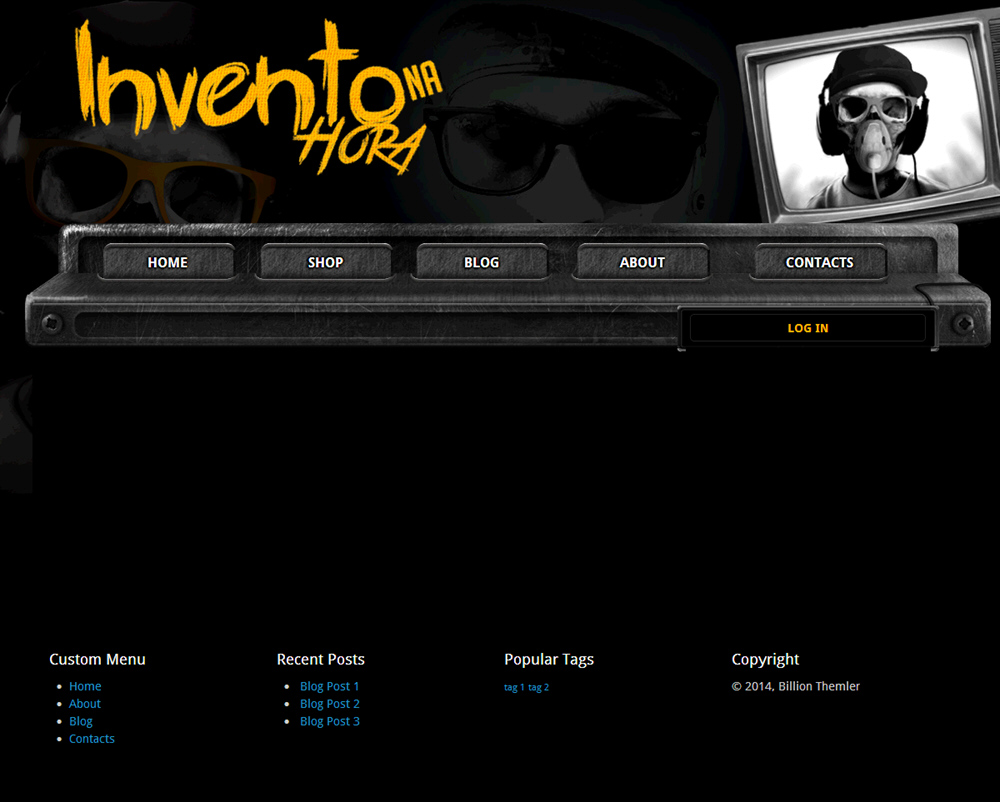
Task: Follow the About link in Custom Menu
Action: click(85, 704)
